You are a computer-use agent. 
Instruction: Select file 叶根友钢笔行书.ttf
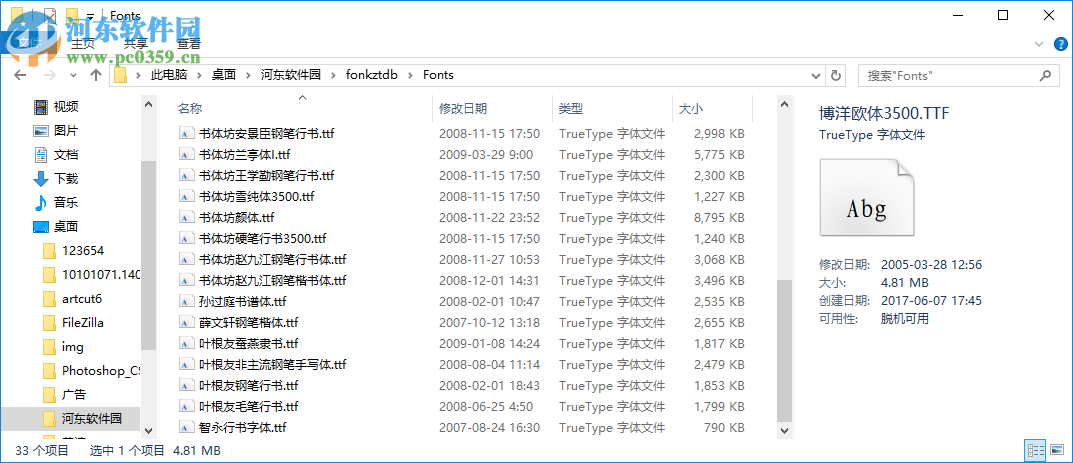click(248, 386)
